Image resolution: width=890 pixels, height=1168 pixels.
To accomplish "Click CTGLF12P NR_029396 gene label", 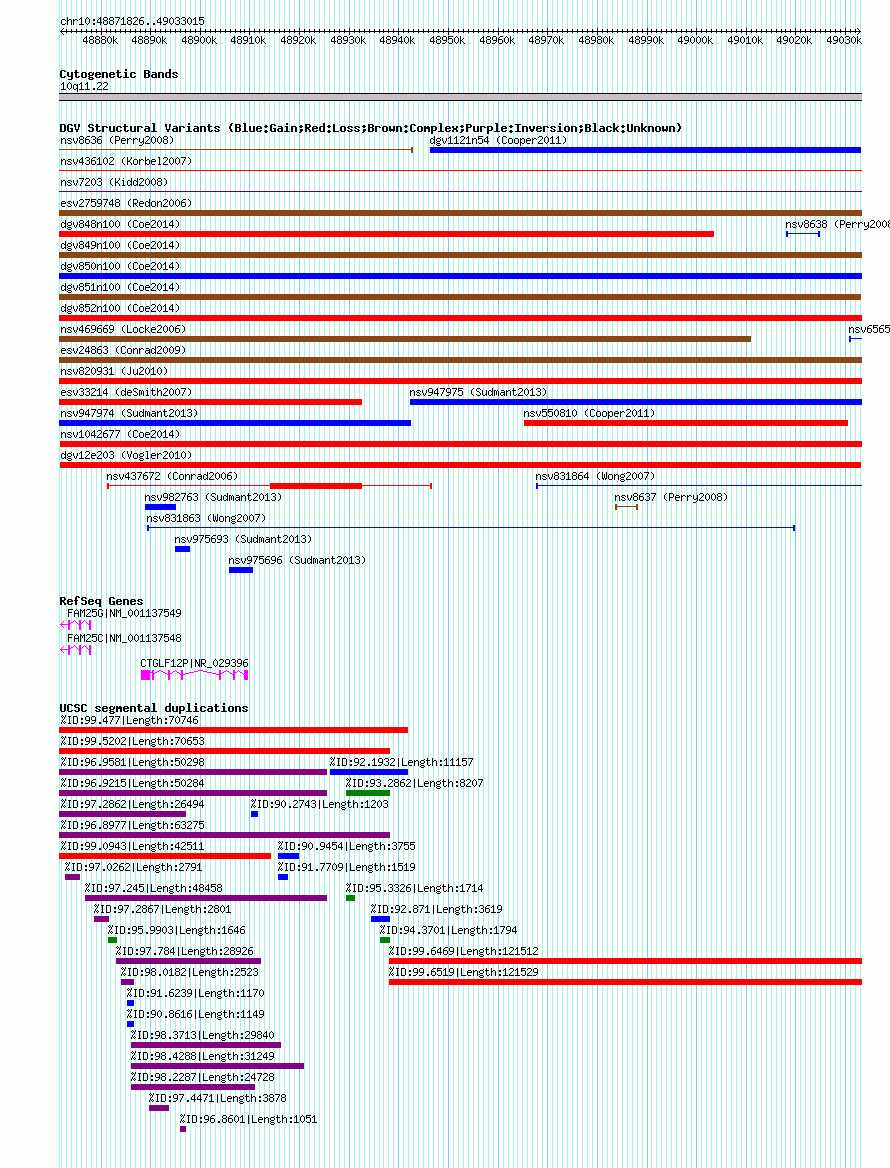I will tap(194, 663).
